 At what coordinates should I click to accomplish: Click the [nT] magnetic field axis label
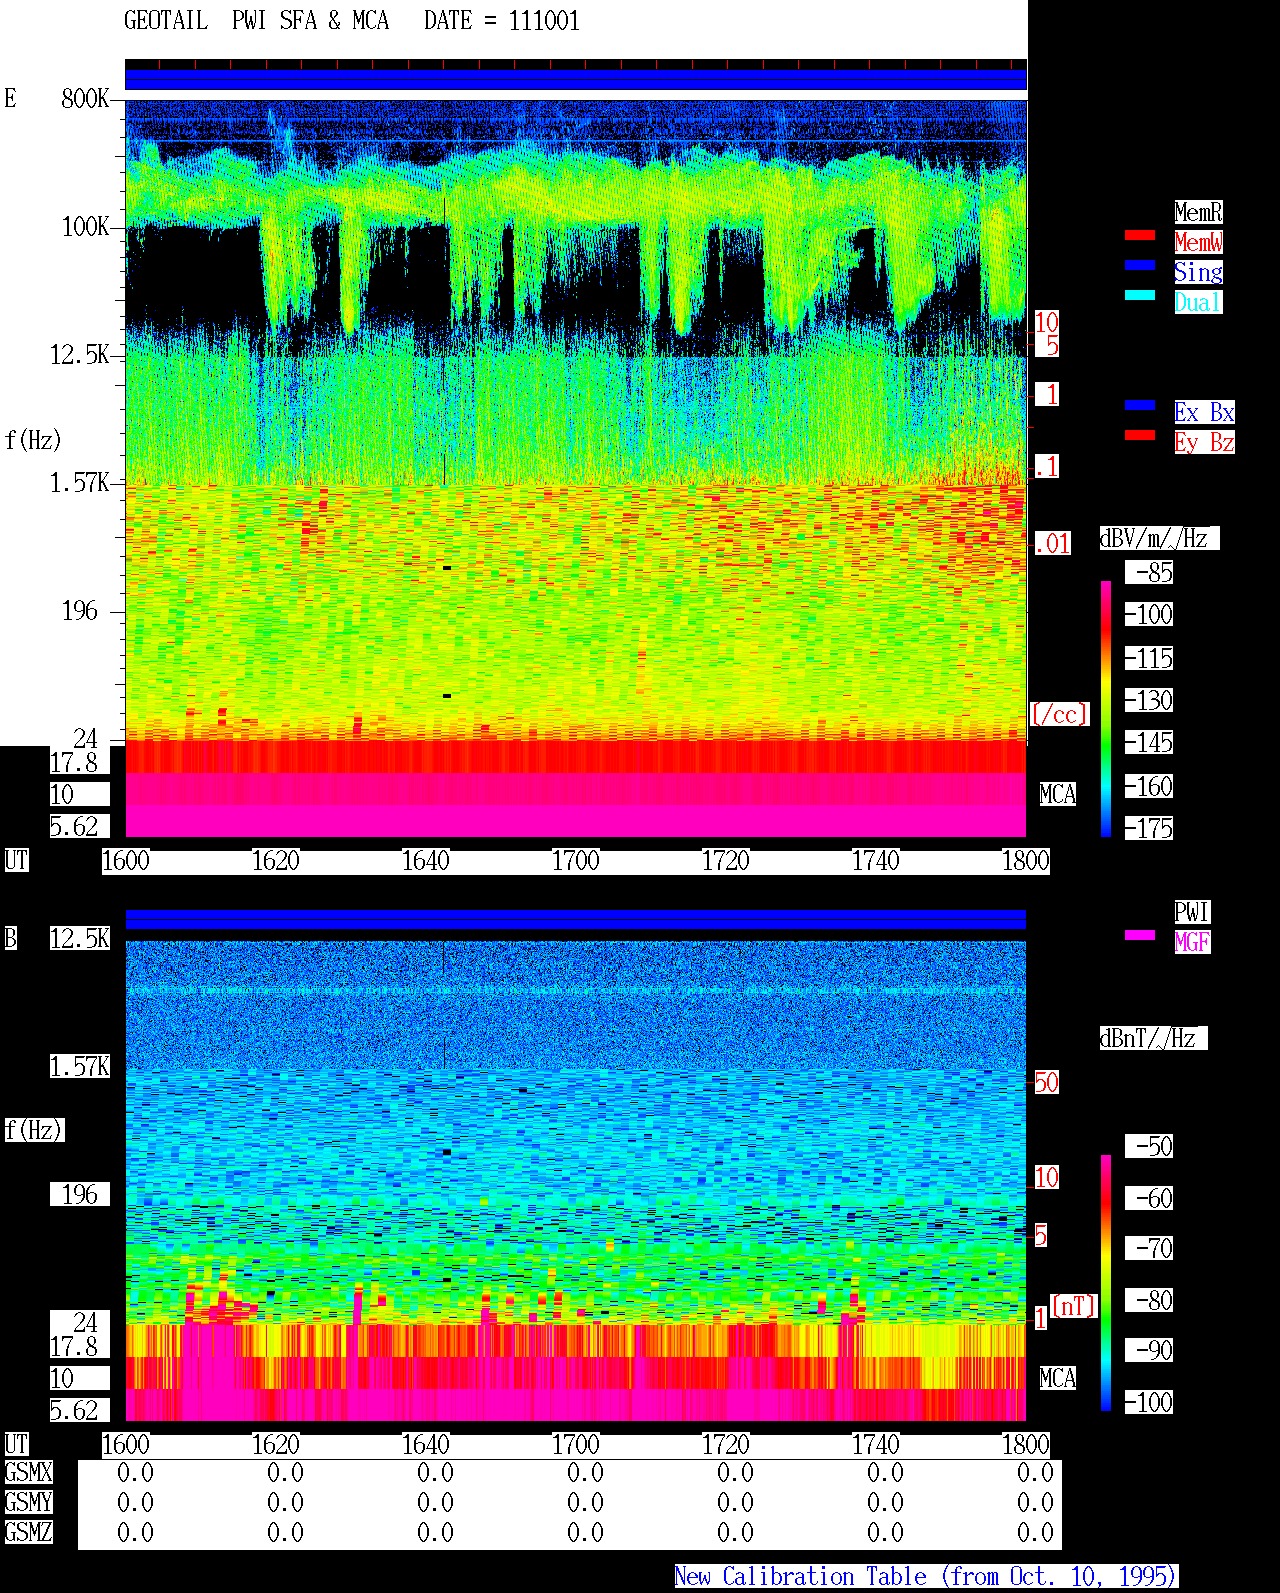pos(1074,1305)
